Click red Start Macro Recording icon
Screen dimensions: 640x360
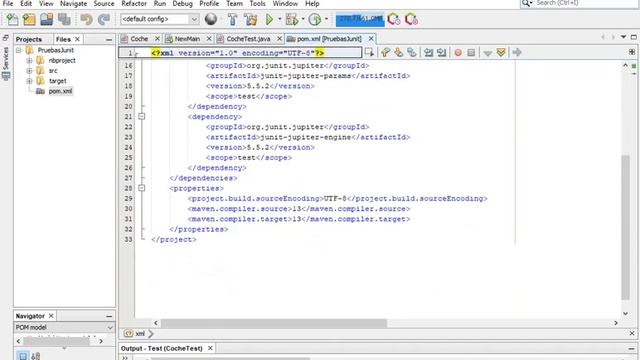[458, 53]
